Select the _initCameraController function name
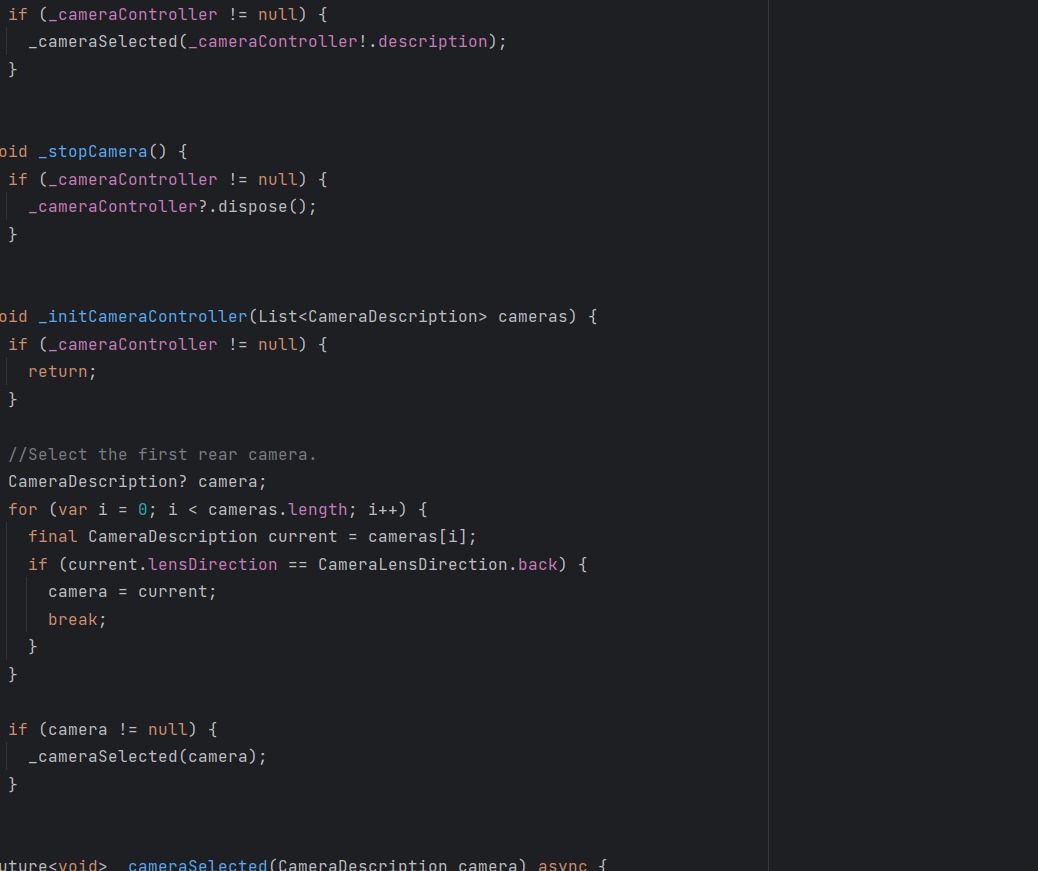This screenshot has height=871, width=1038. [x=142, y=316]
